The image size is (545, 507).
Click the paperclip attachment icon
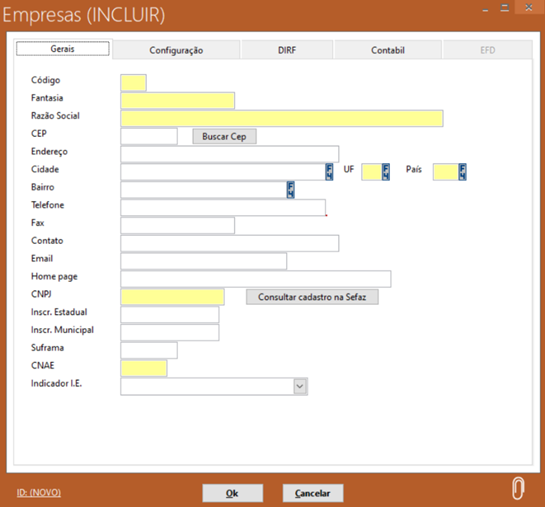tap(518, 489)
